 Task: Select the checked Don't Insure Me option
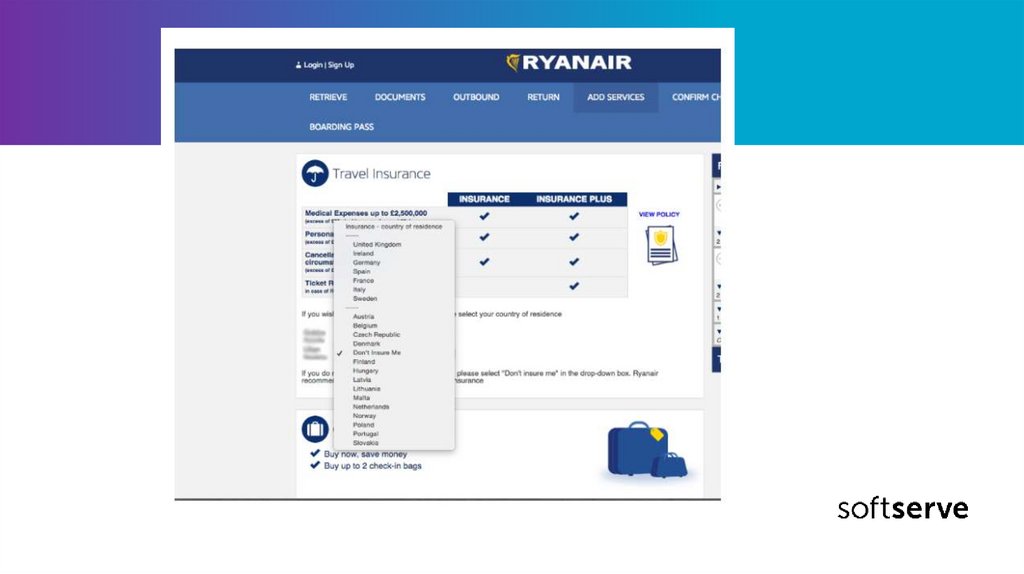click(x=377, y=353)
